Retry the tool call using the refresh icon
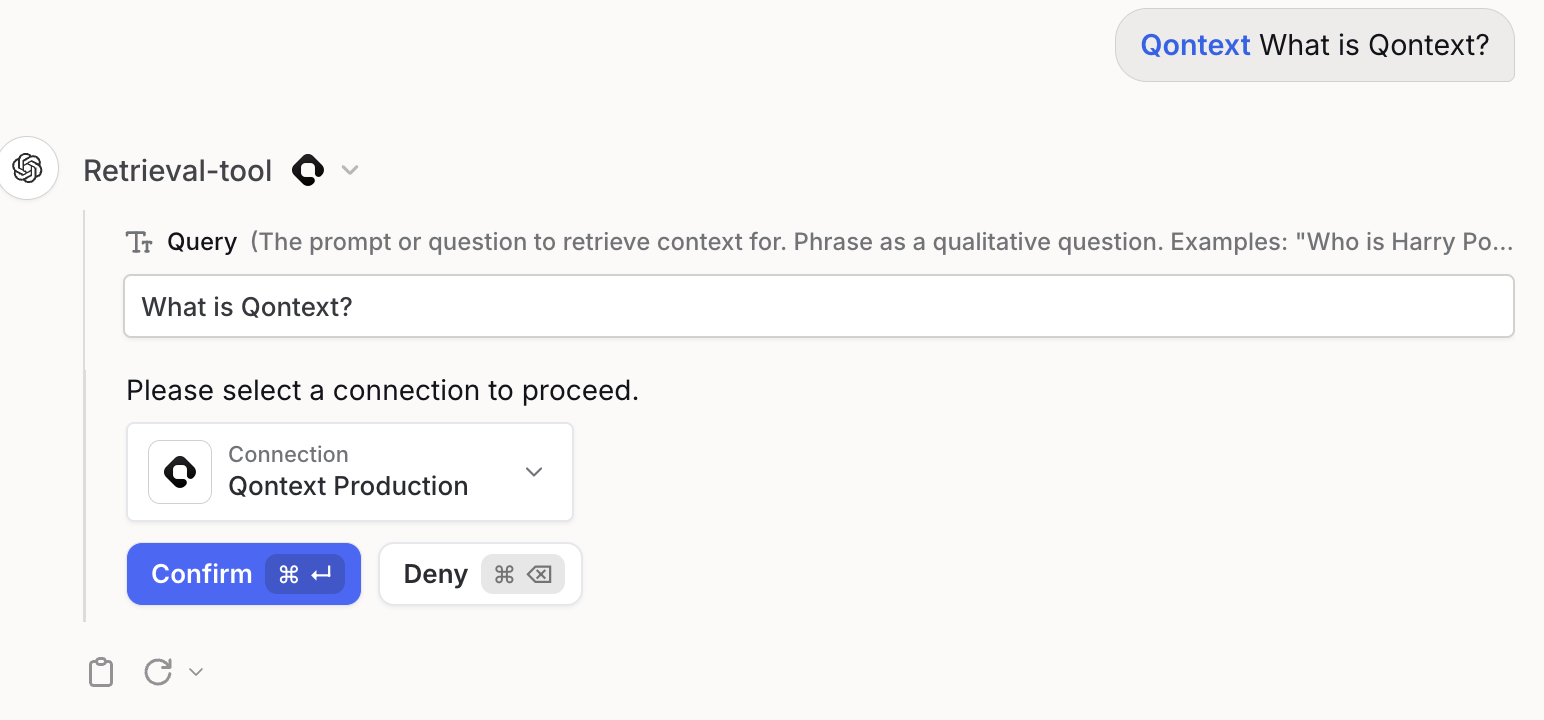The width and height of the screenshot is (1544, 720). [x=157, y=671]
